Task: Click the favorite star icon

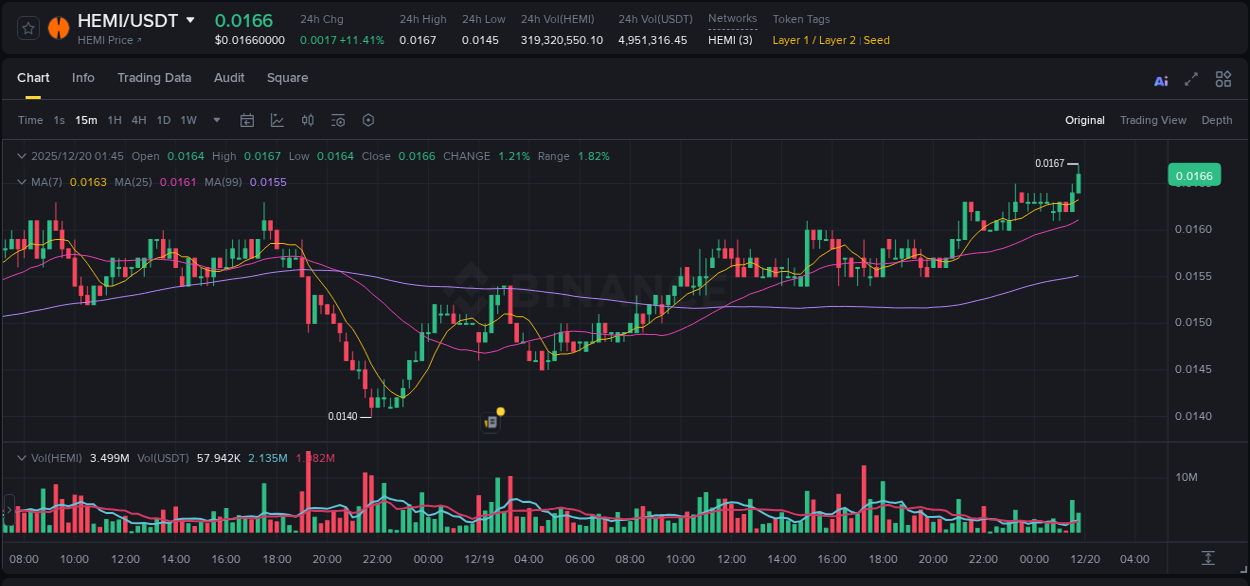Action: 27,28
